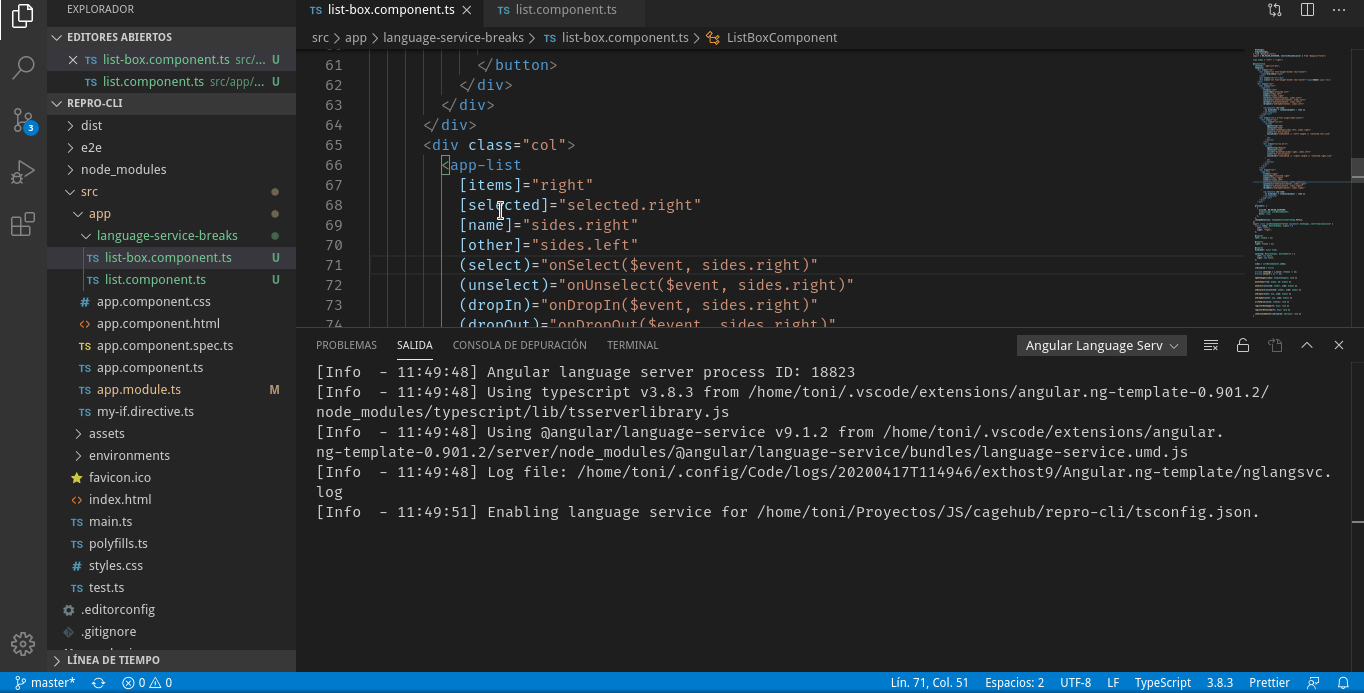Collapse the EDITORES ABIERTOS section
Screen dimensions: 1364x693
[x=171, y=37]
